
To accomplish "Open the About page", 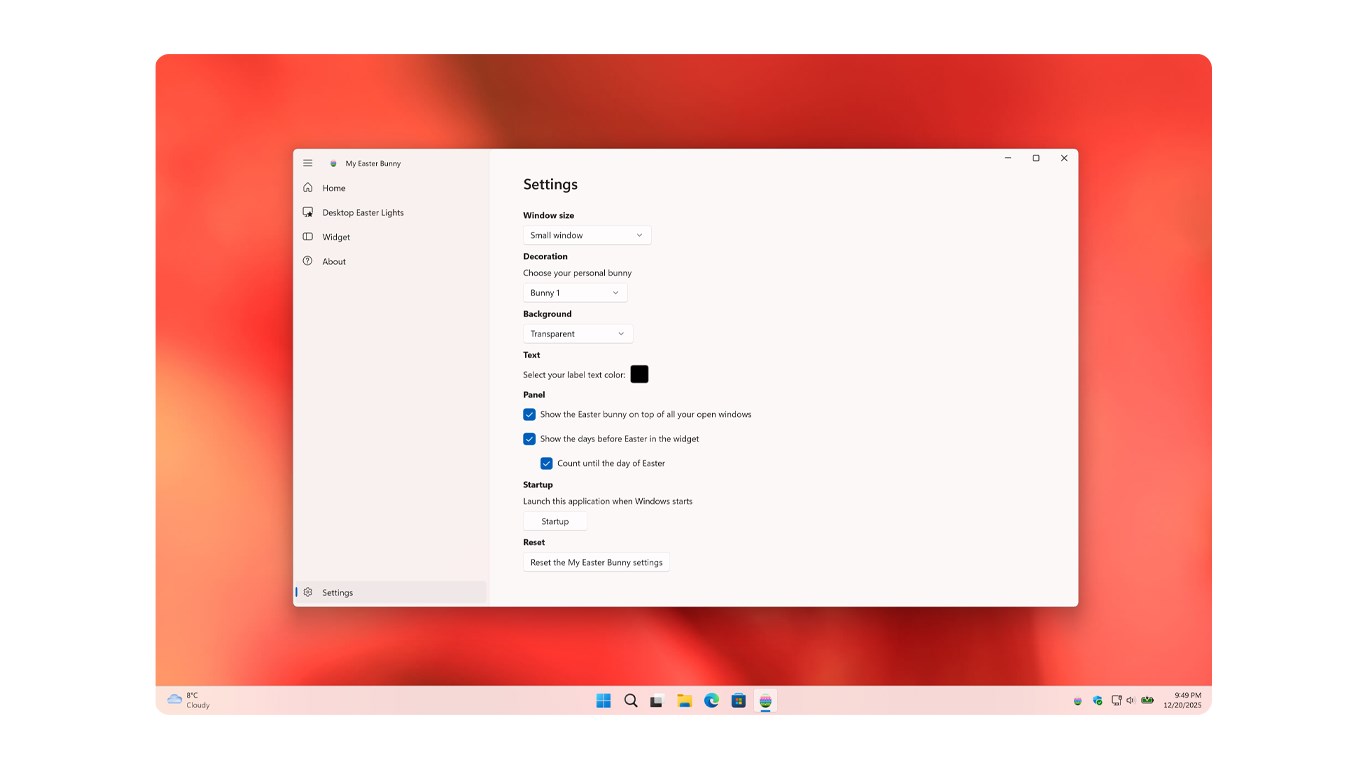I will coord(332,261).
